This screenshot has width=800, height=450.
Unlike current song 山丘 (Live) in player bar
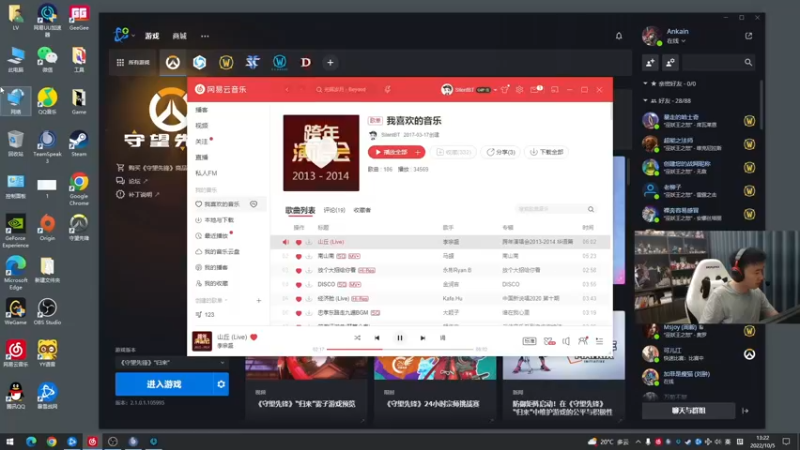coord(254,337)
